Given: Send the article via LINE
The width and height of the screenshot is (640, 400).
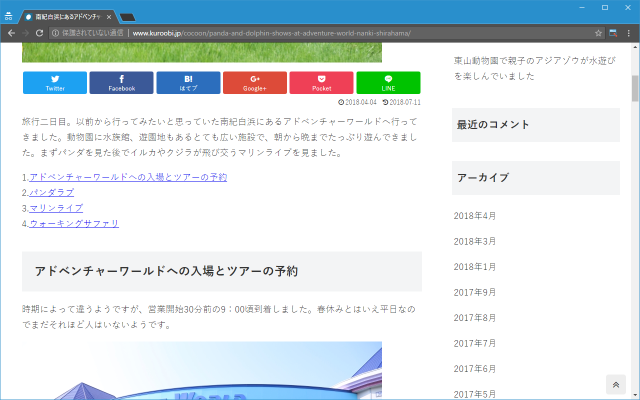Looking at the screenshot, I should pyautogui.click(x=388, y=83).
